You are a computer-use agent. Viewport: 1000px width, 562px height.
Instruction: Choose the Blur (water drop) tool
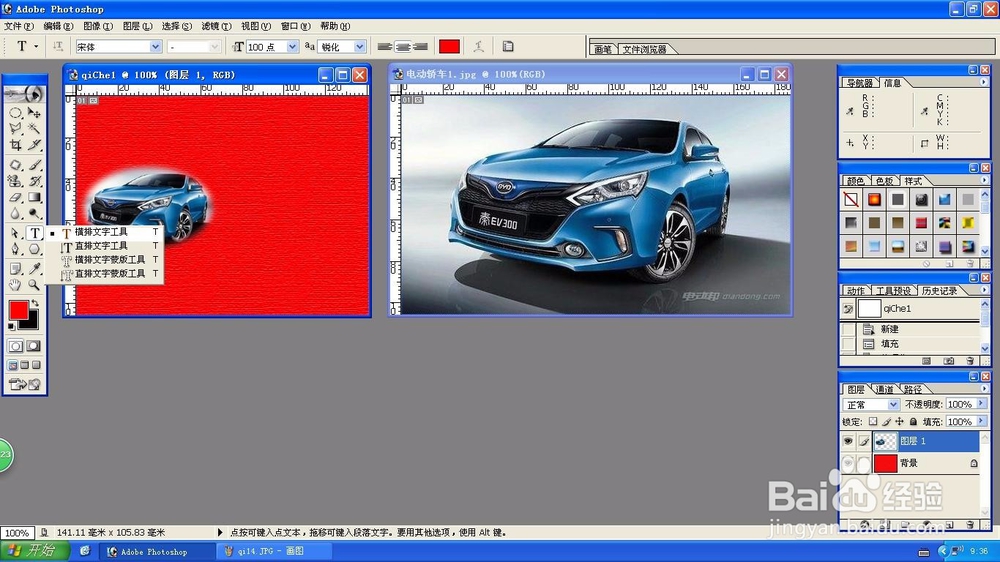pyautogui.click(x=15, y=214)
